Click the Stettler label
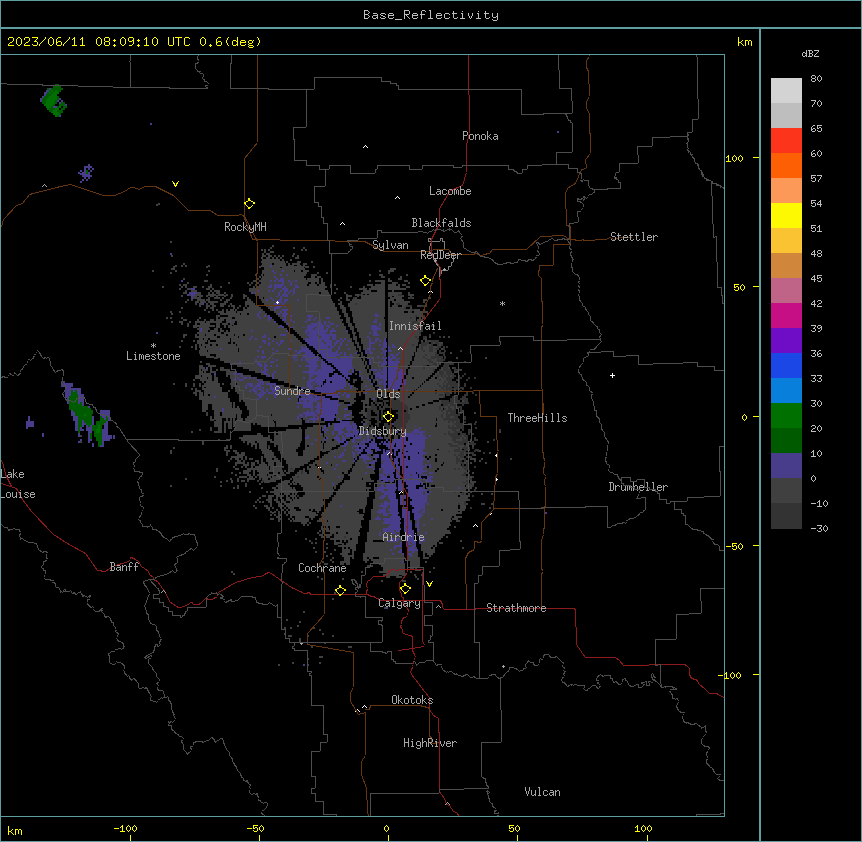This screenshot has height=842, width=862. click(x=634, y=237)
